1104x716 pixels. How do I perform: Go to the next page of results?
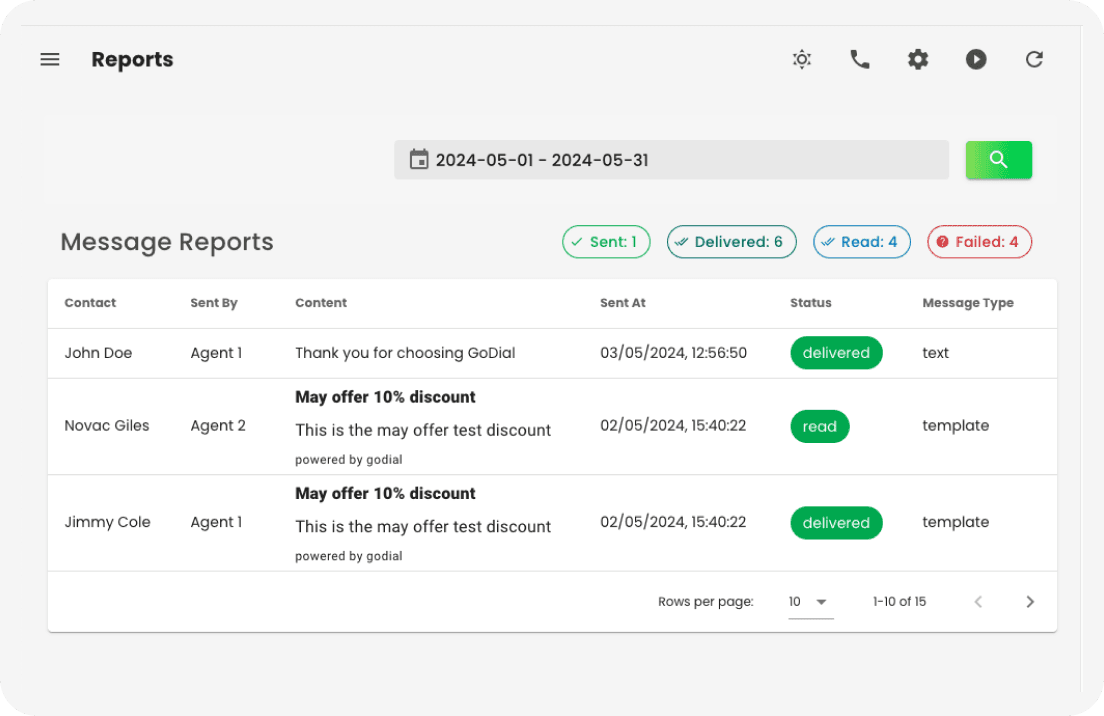[x=1030, y=601]
